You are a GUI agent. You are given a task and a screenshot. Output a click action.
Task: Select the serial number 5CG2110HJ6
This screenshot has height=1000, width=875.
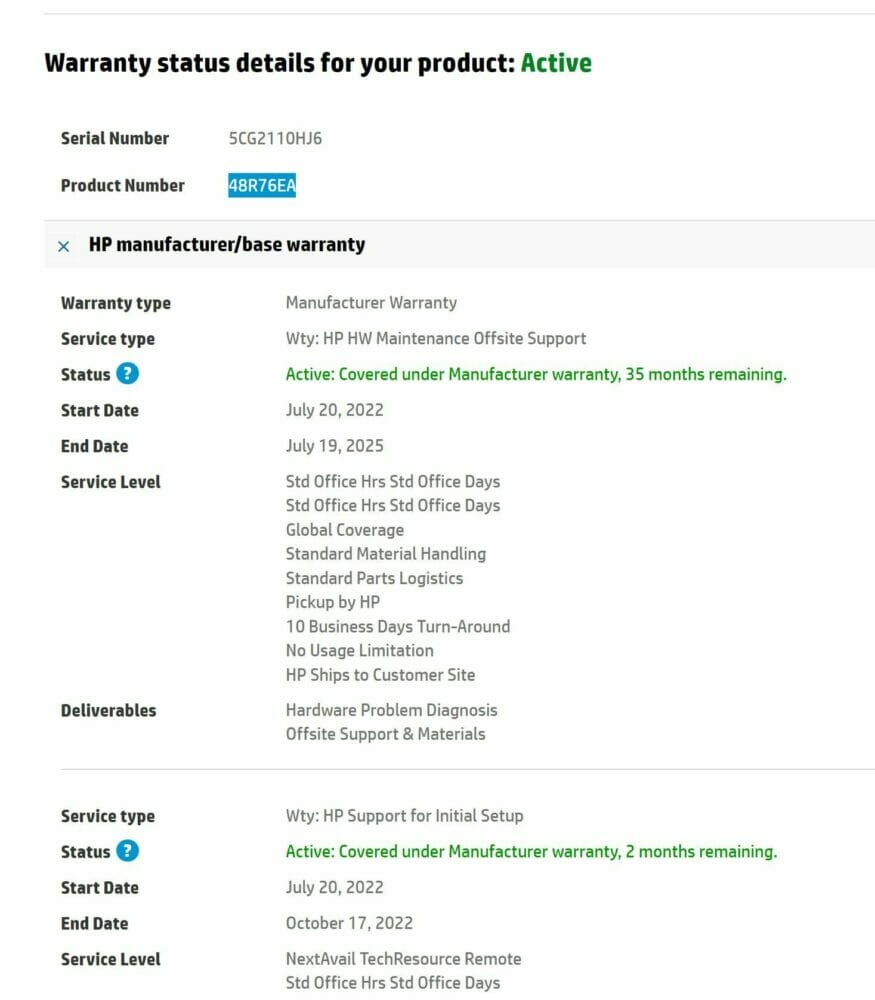(x=276, y=138)
